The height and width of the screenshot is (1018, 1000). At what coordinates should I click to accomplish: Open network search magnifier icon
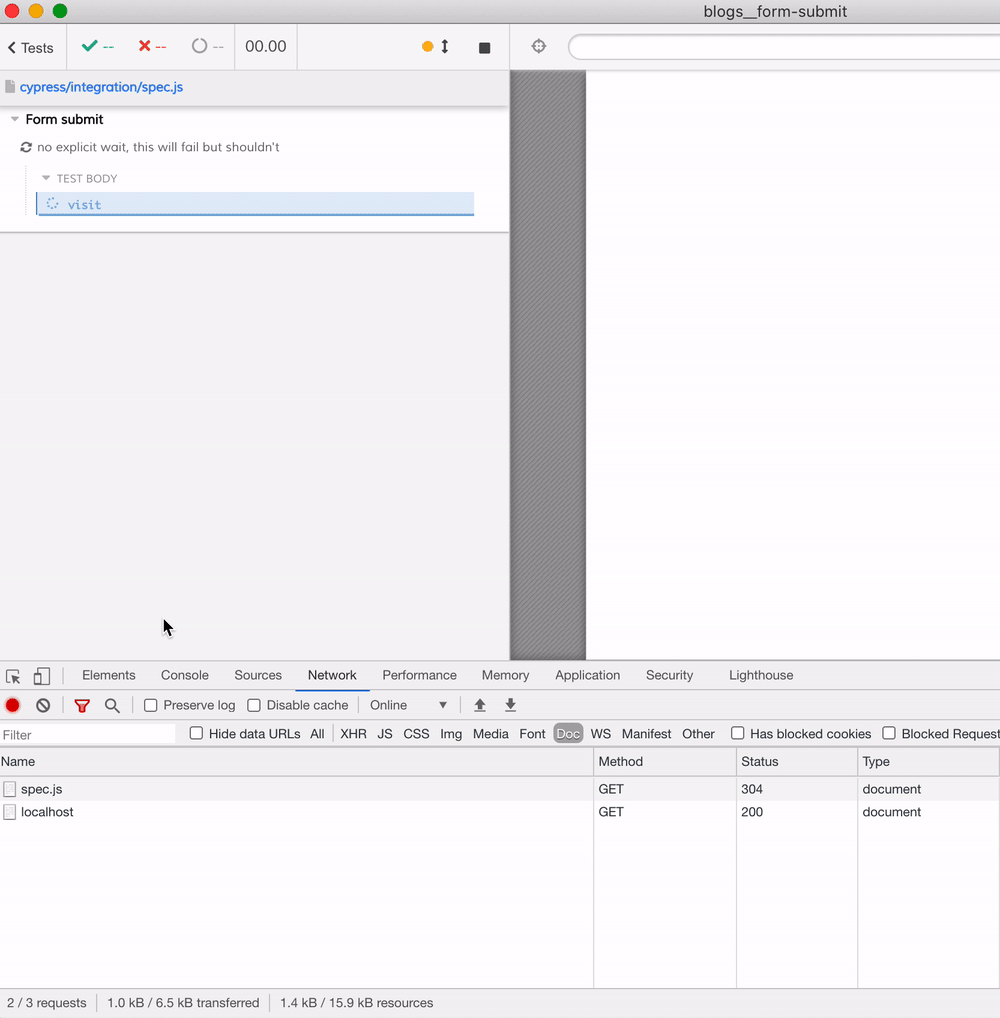tap(112, 705)
